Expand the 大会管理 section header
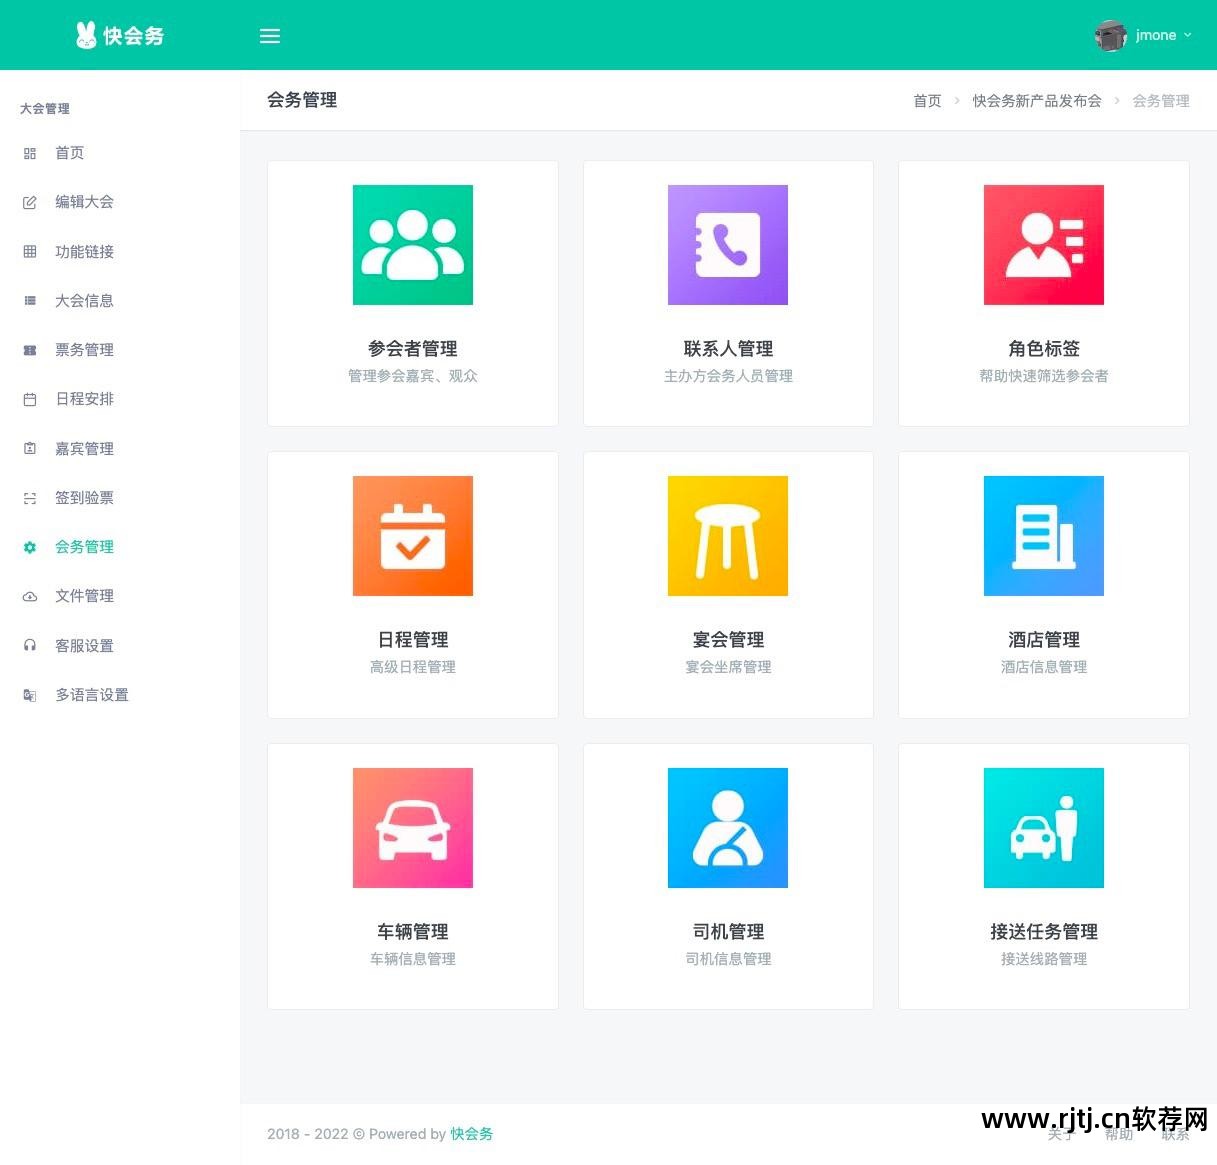The height and width of the screenshot is (1165, 1217). (45, 108)
